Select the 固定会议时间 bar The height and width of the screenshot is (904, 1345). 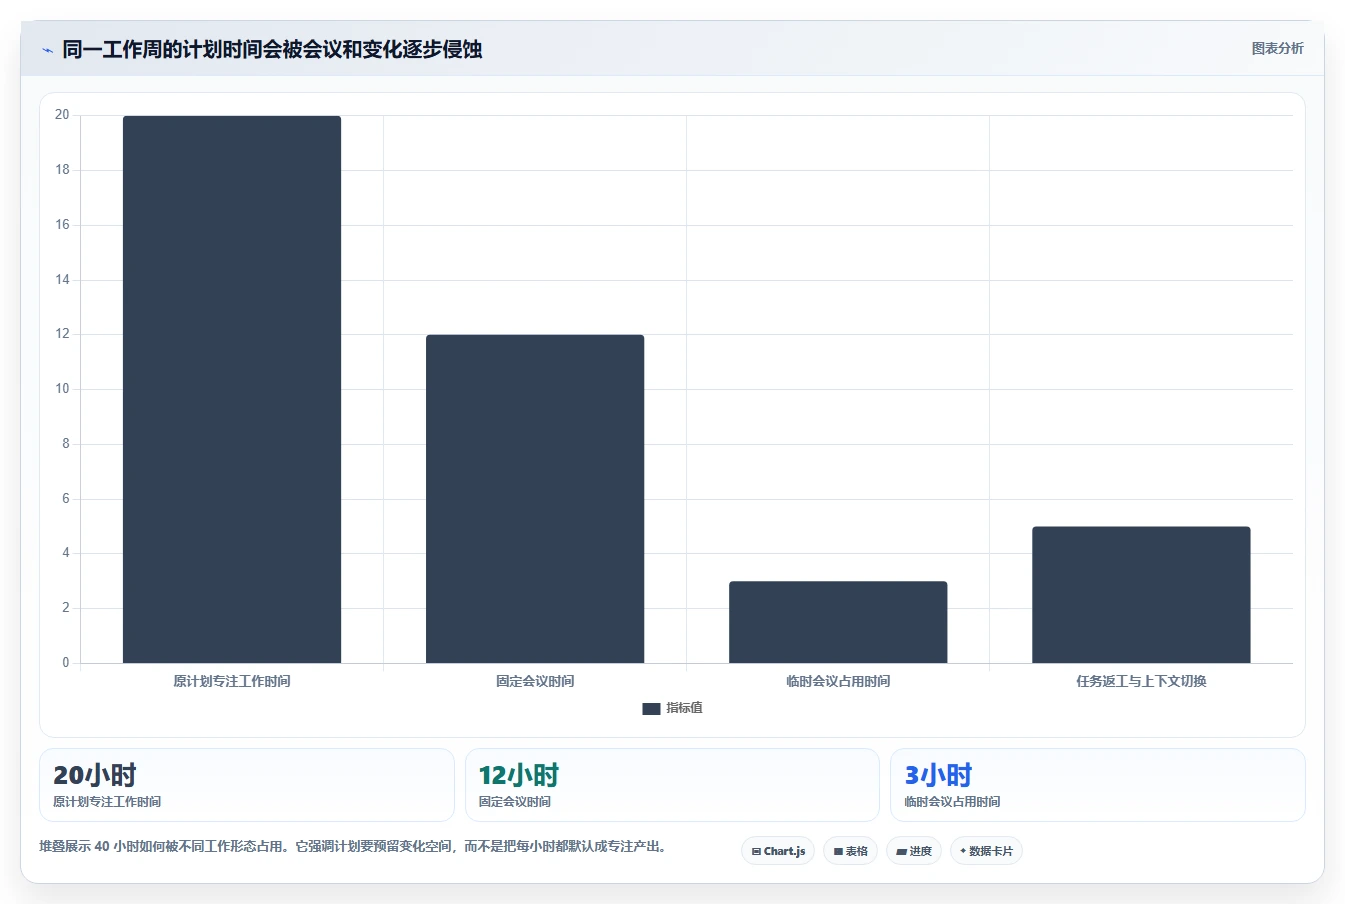(535, 499)
